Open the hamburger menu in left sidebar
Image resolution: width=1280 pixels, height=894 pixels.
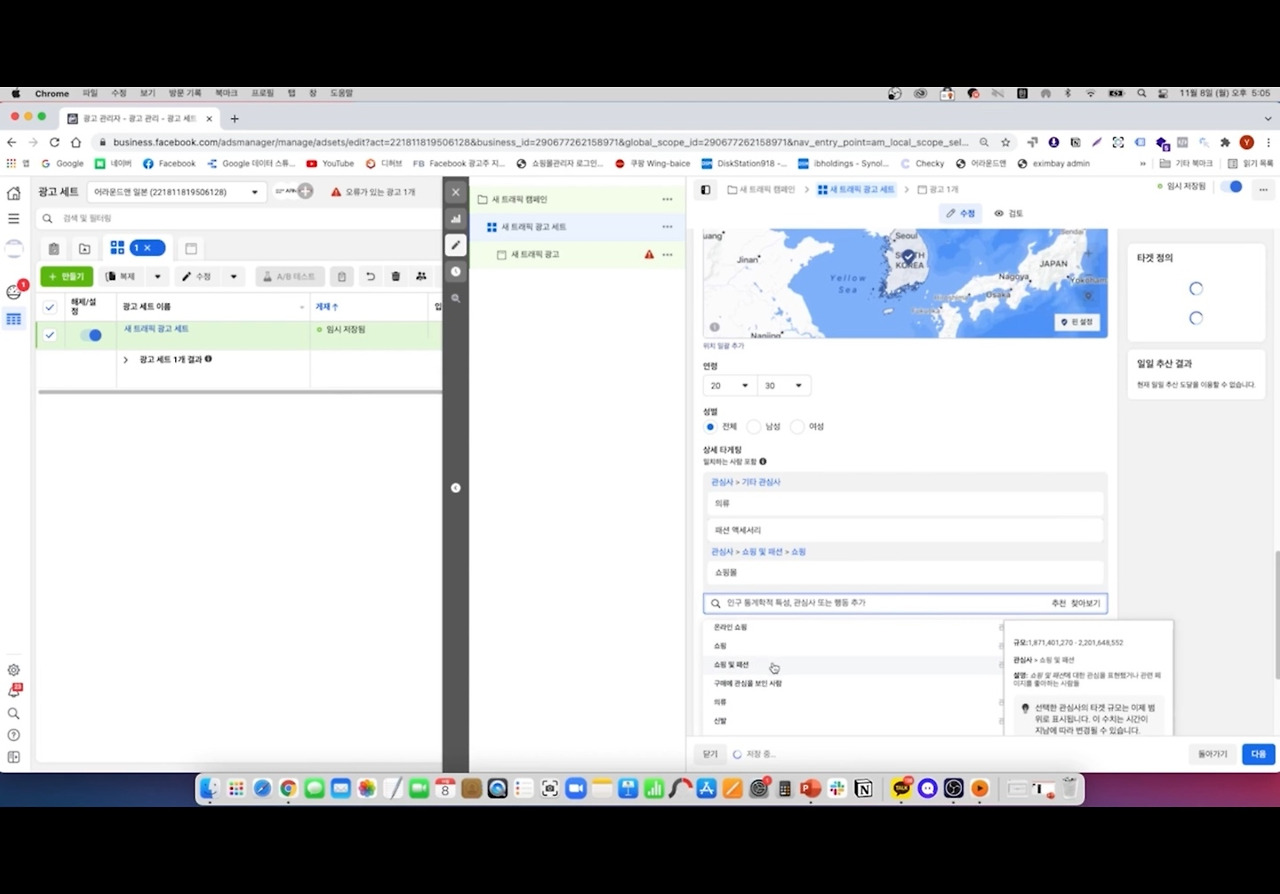(x=13, y=218)
